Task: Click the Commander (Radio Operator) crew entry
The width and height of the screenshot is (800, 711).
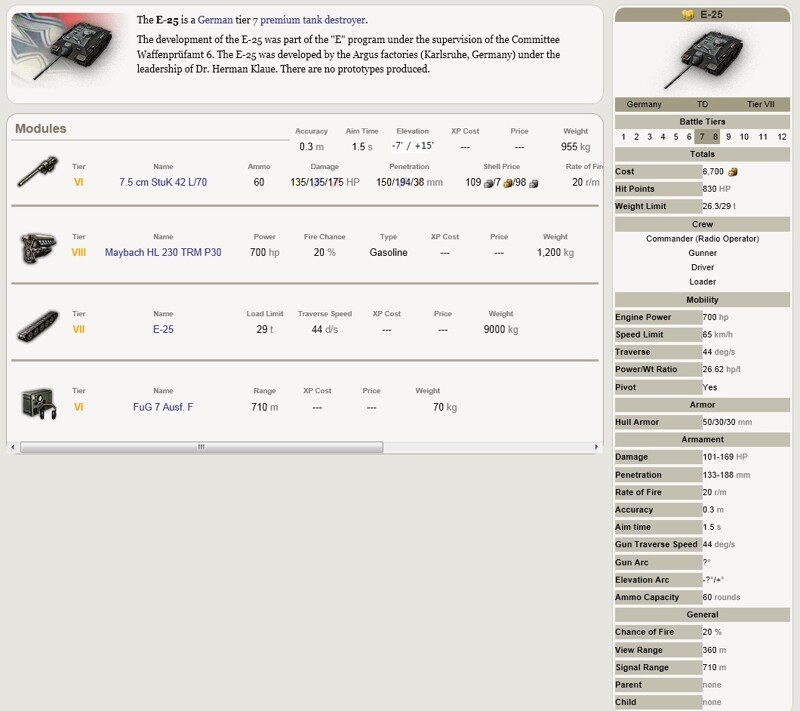Action: click(702, 239)
